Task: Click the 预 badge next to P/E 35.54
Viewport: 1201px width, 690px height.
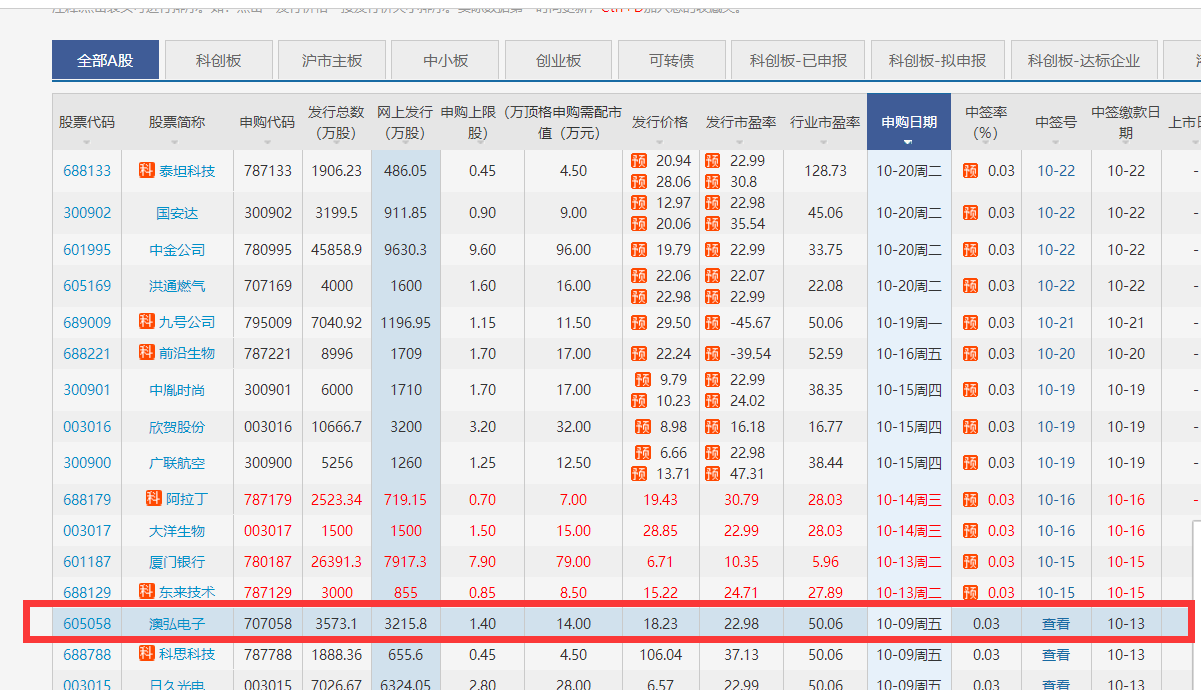Action: coord(712,224)
